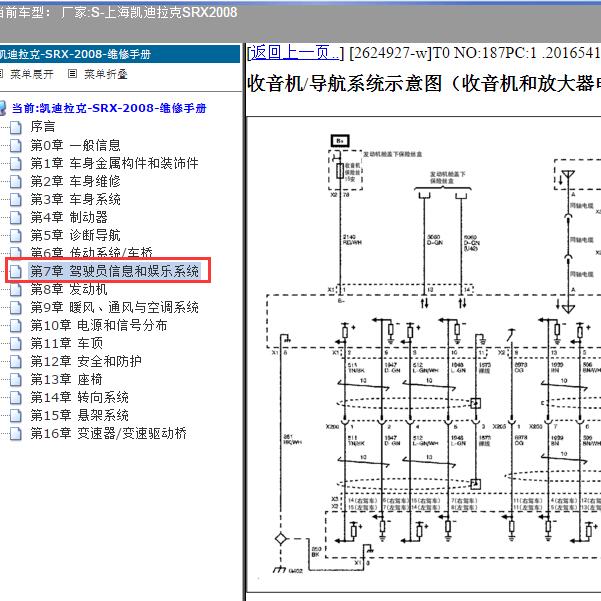Select 第3章 车身系统 in the tree
Viewport: 601px width, 601px height.
[x=76, y=199]
